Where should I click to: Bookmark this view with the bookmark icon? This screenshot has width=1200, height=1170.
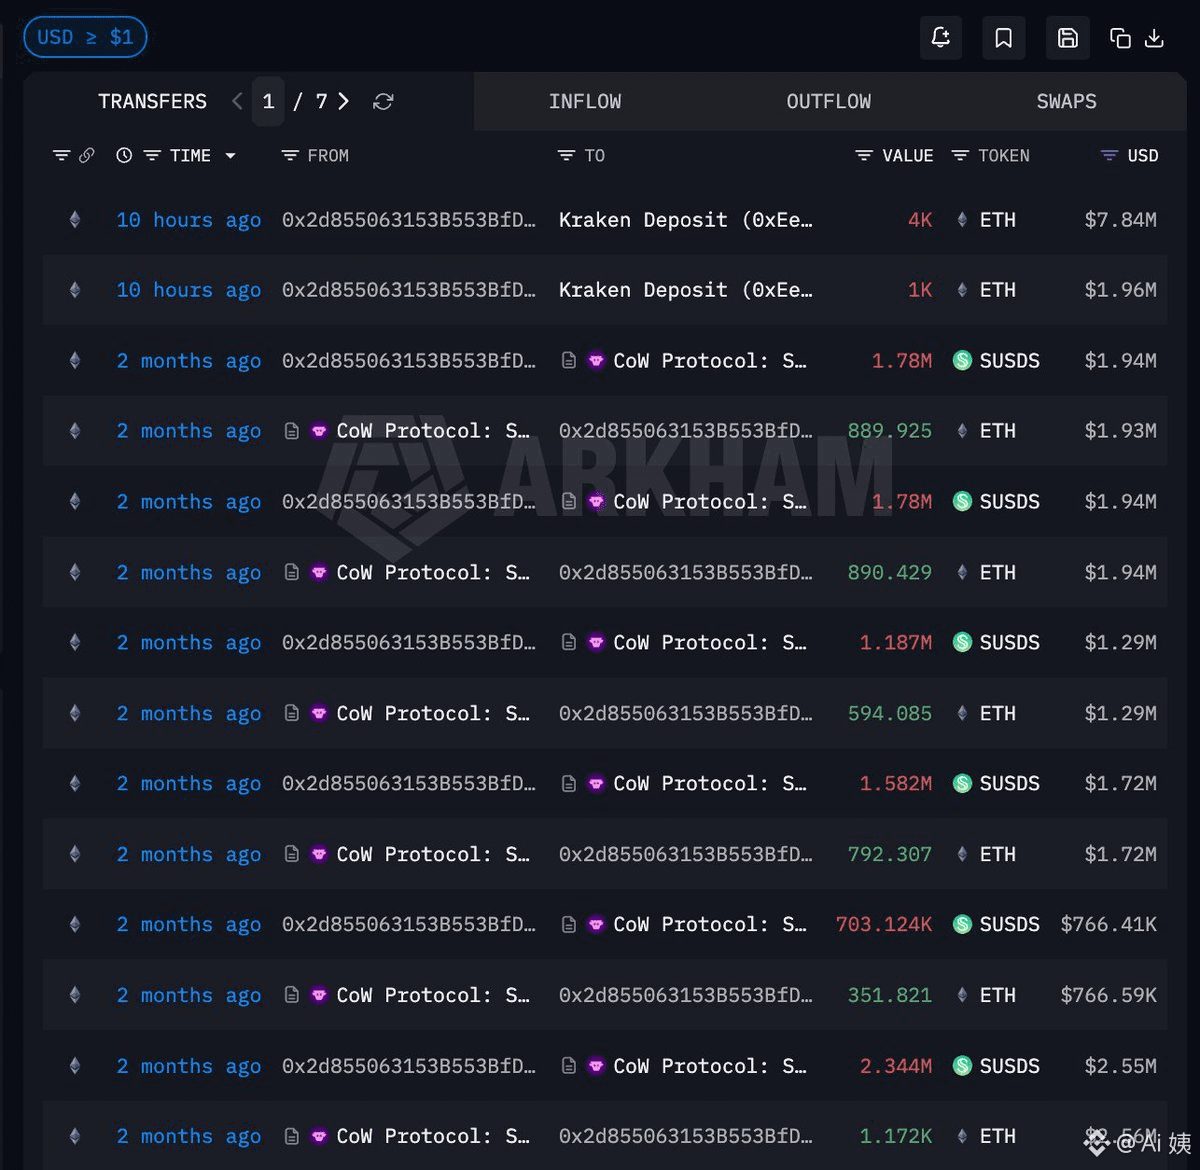(x=1004, y=38)
